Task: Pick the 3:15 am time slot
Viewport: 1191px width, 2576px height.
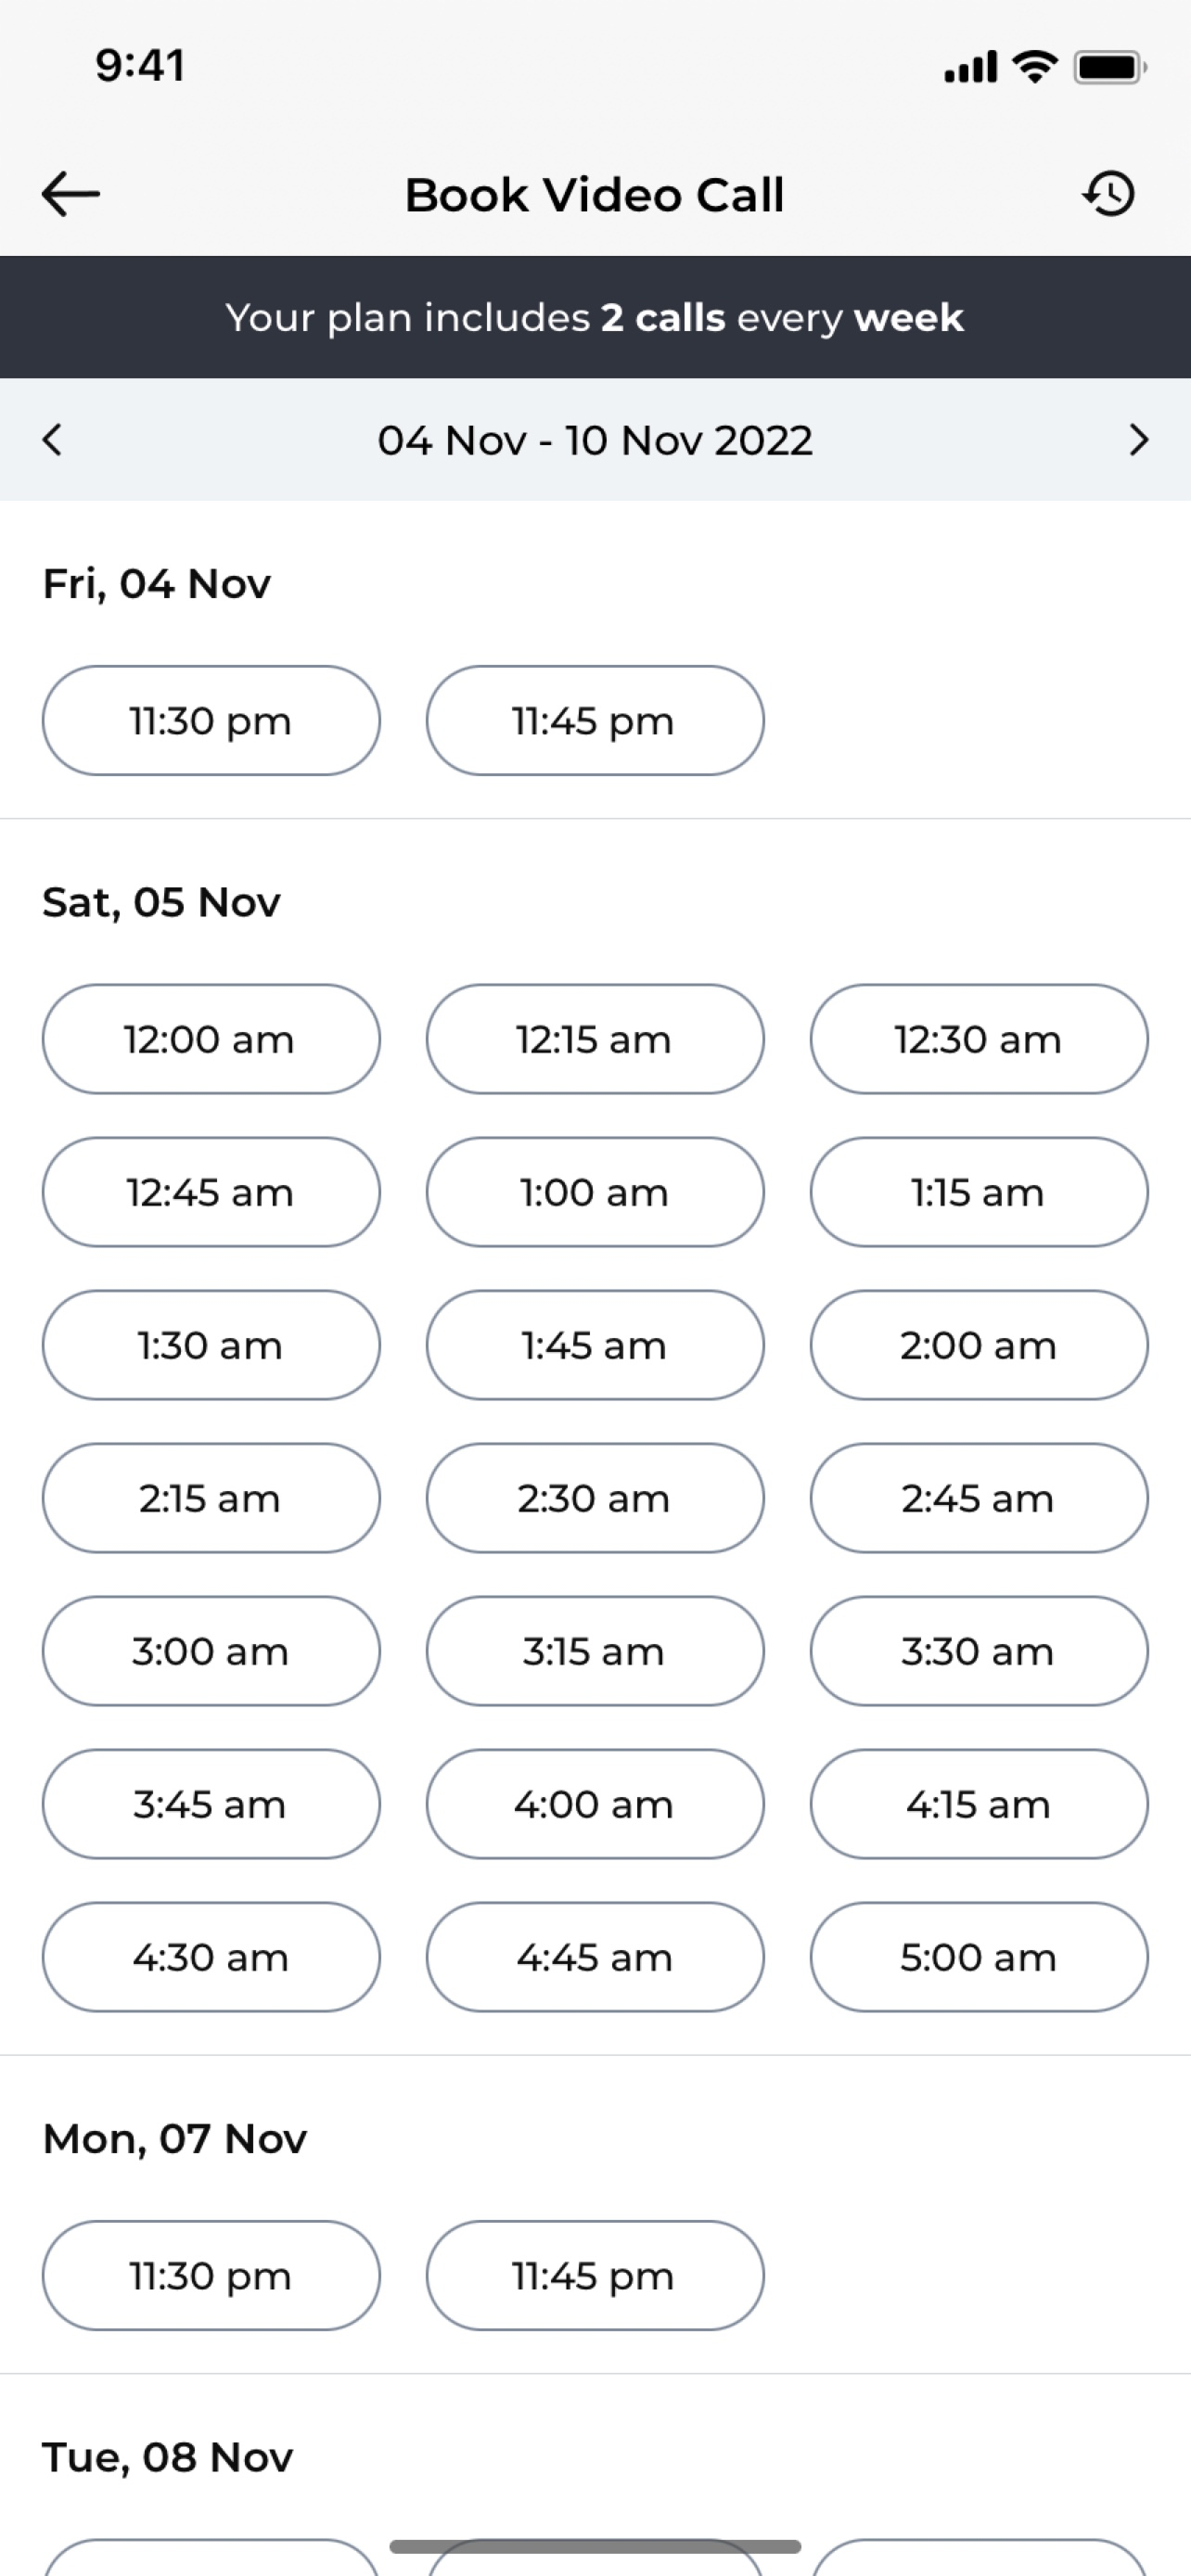Action: tap(595, 1652)
